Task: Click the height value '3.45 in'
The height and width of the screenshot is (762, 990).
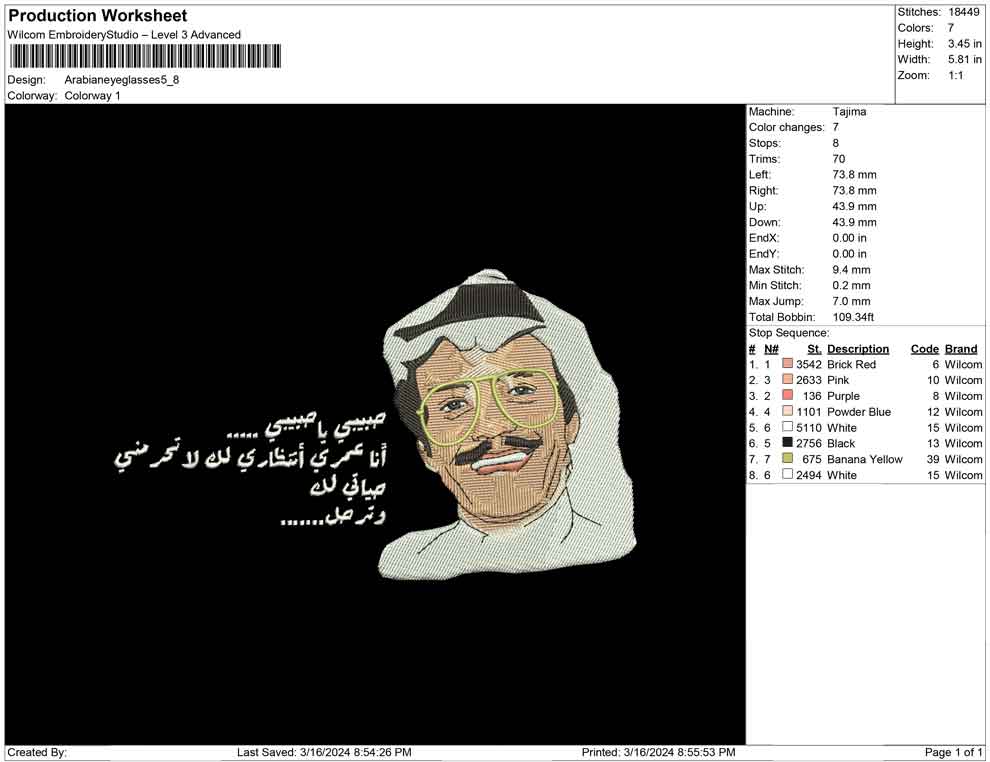Action: coord(965,44)
